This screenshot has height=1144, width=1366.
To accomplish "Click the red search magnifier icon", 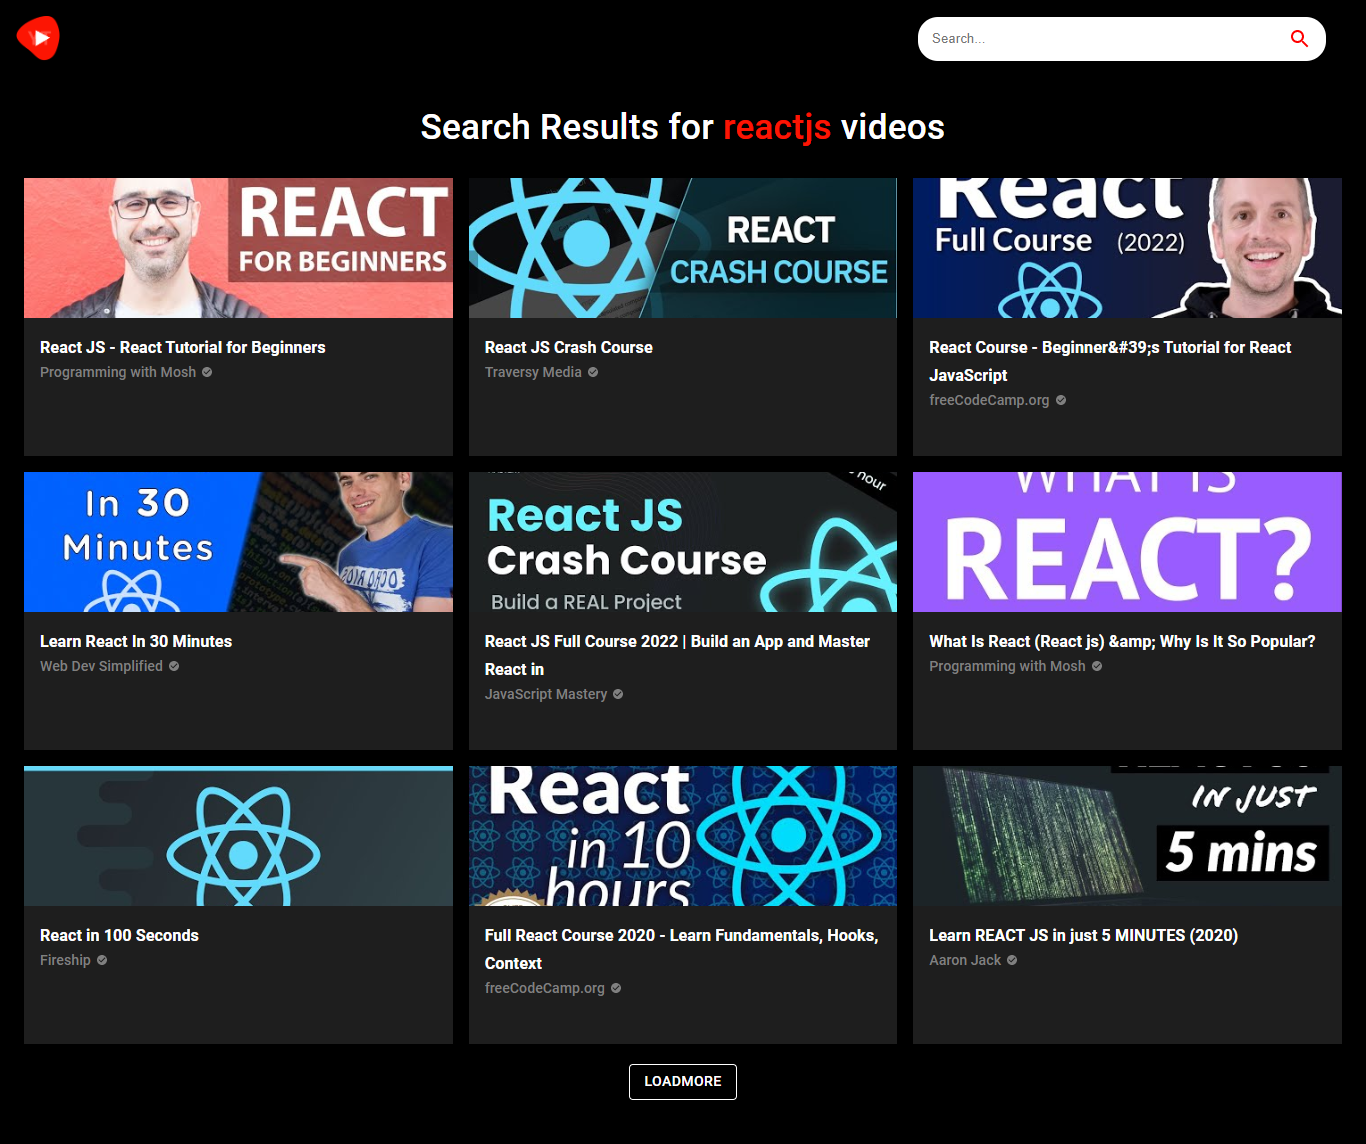I will point(1299,38).
